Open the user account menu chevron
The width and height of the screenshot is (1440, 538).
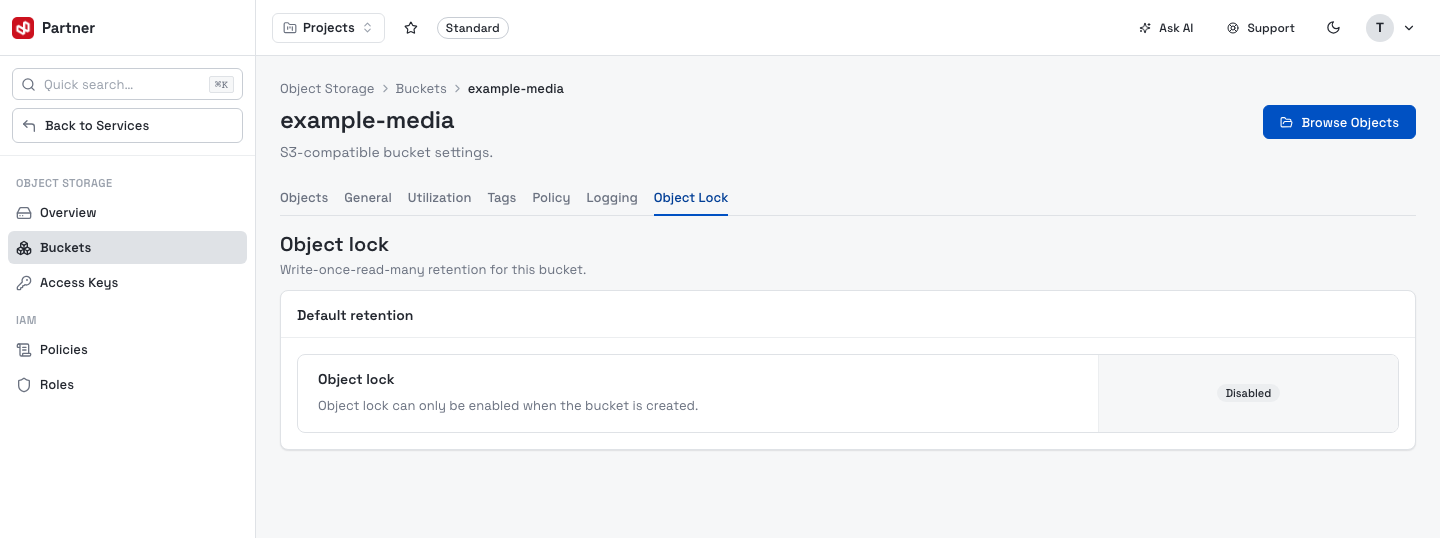(x=1409, y=28)
